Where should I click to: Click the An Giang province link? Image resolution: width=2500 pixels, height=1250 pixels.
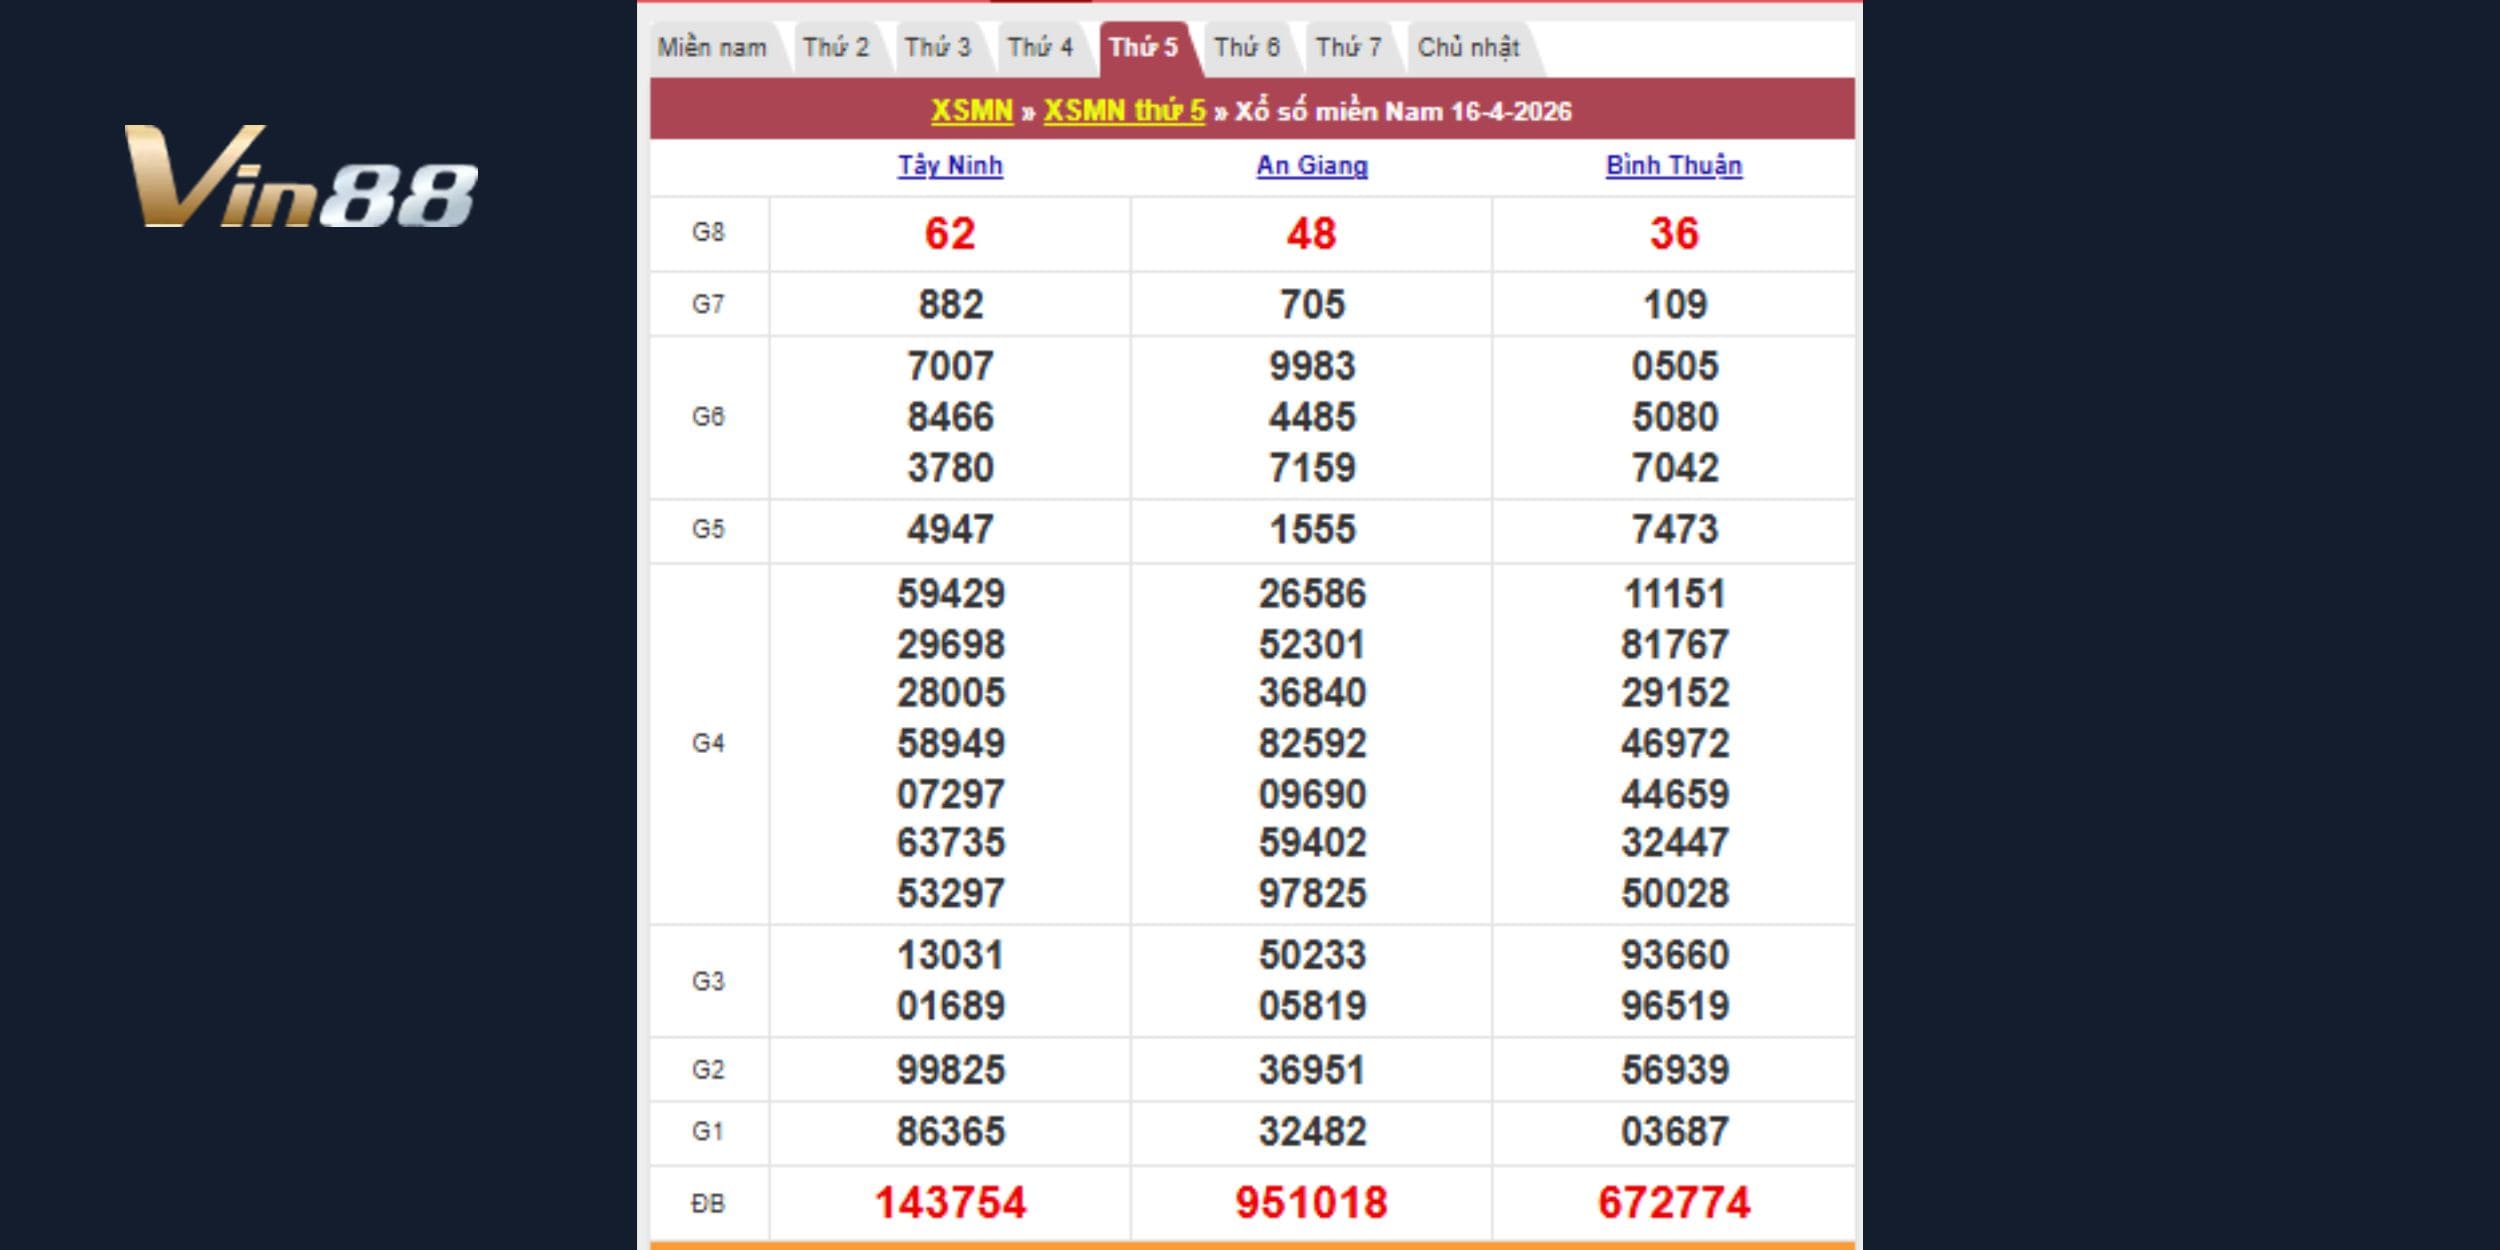click(1312, 166)
